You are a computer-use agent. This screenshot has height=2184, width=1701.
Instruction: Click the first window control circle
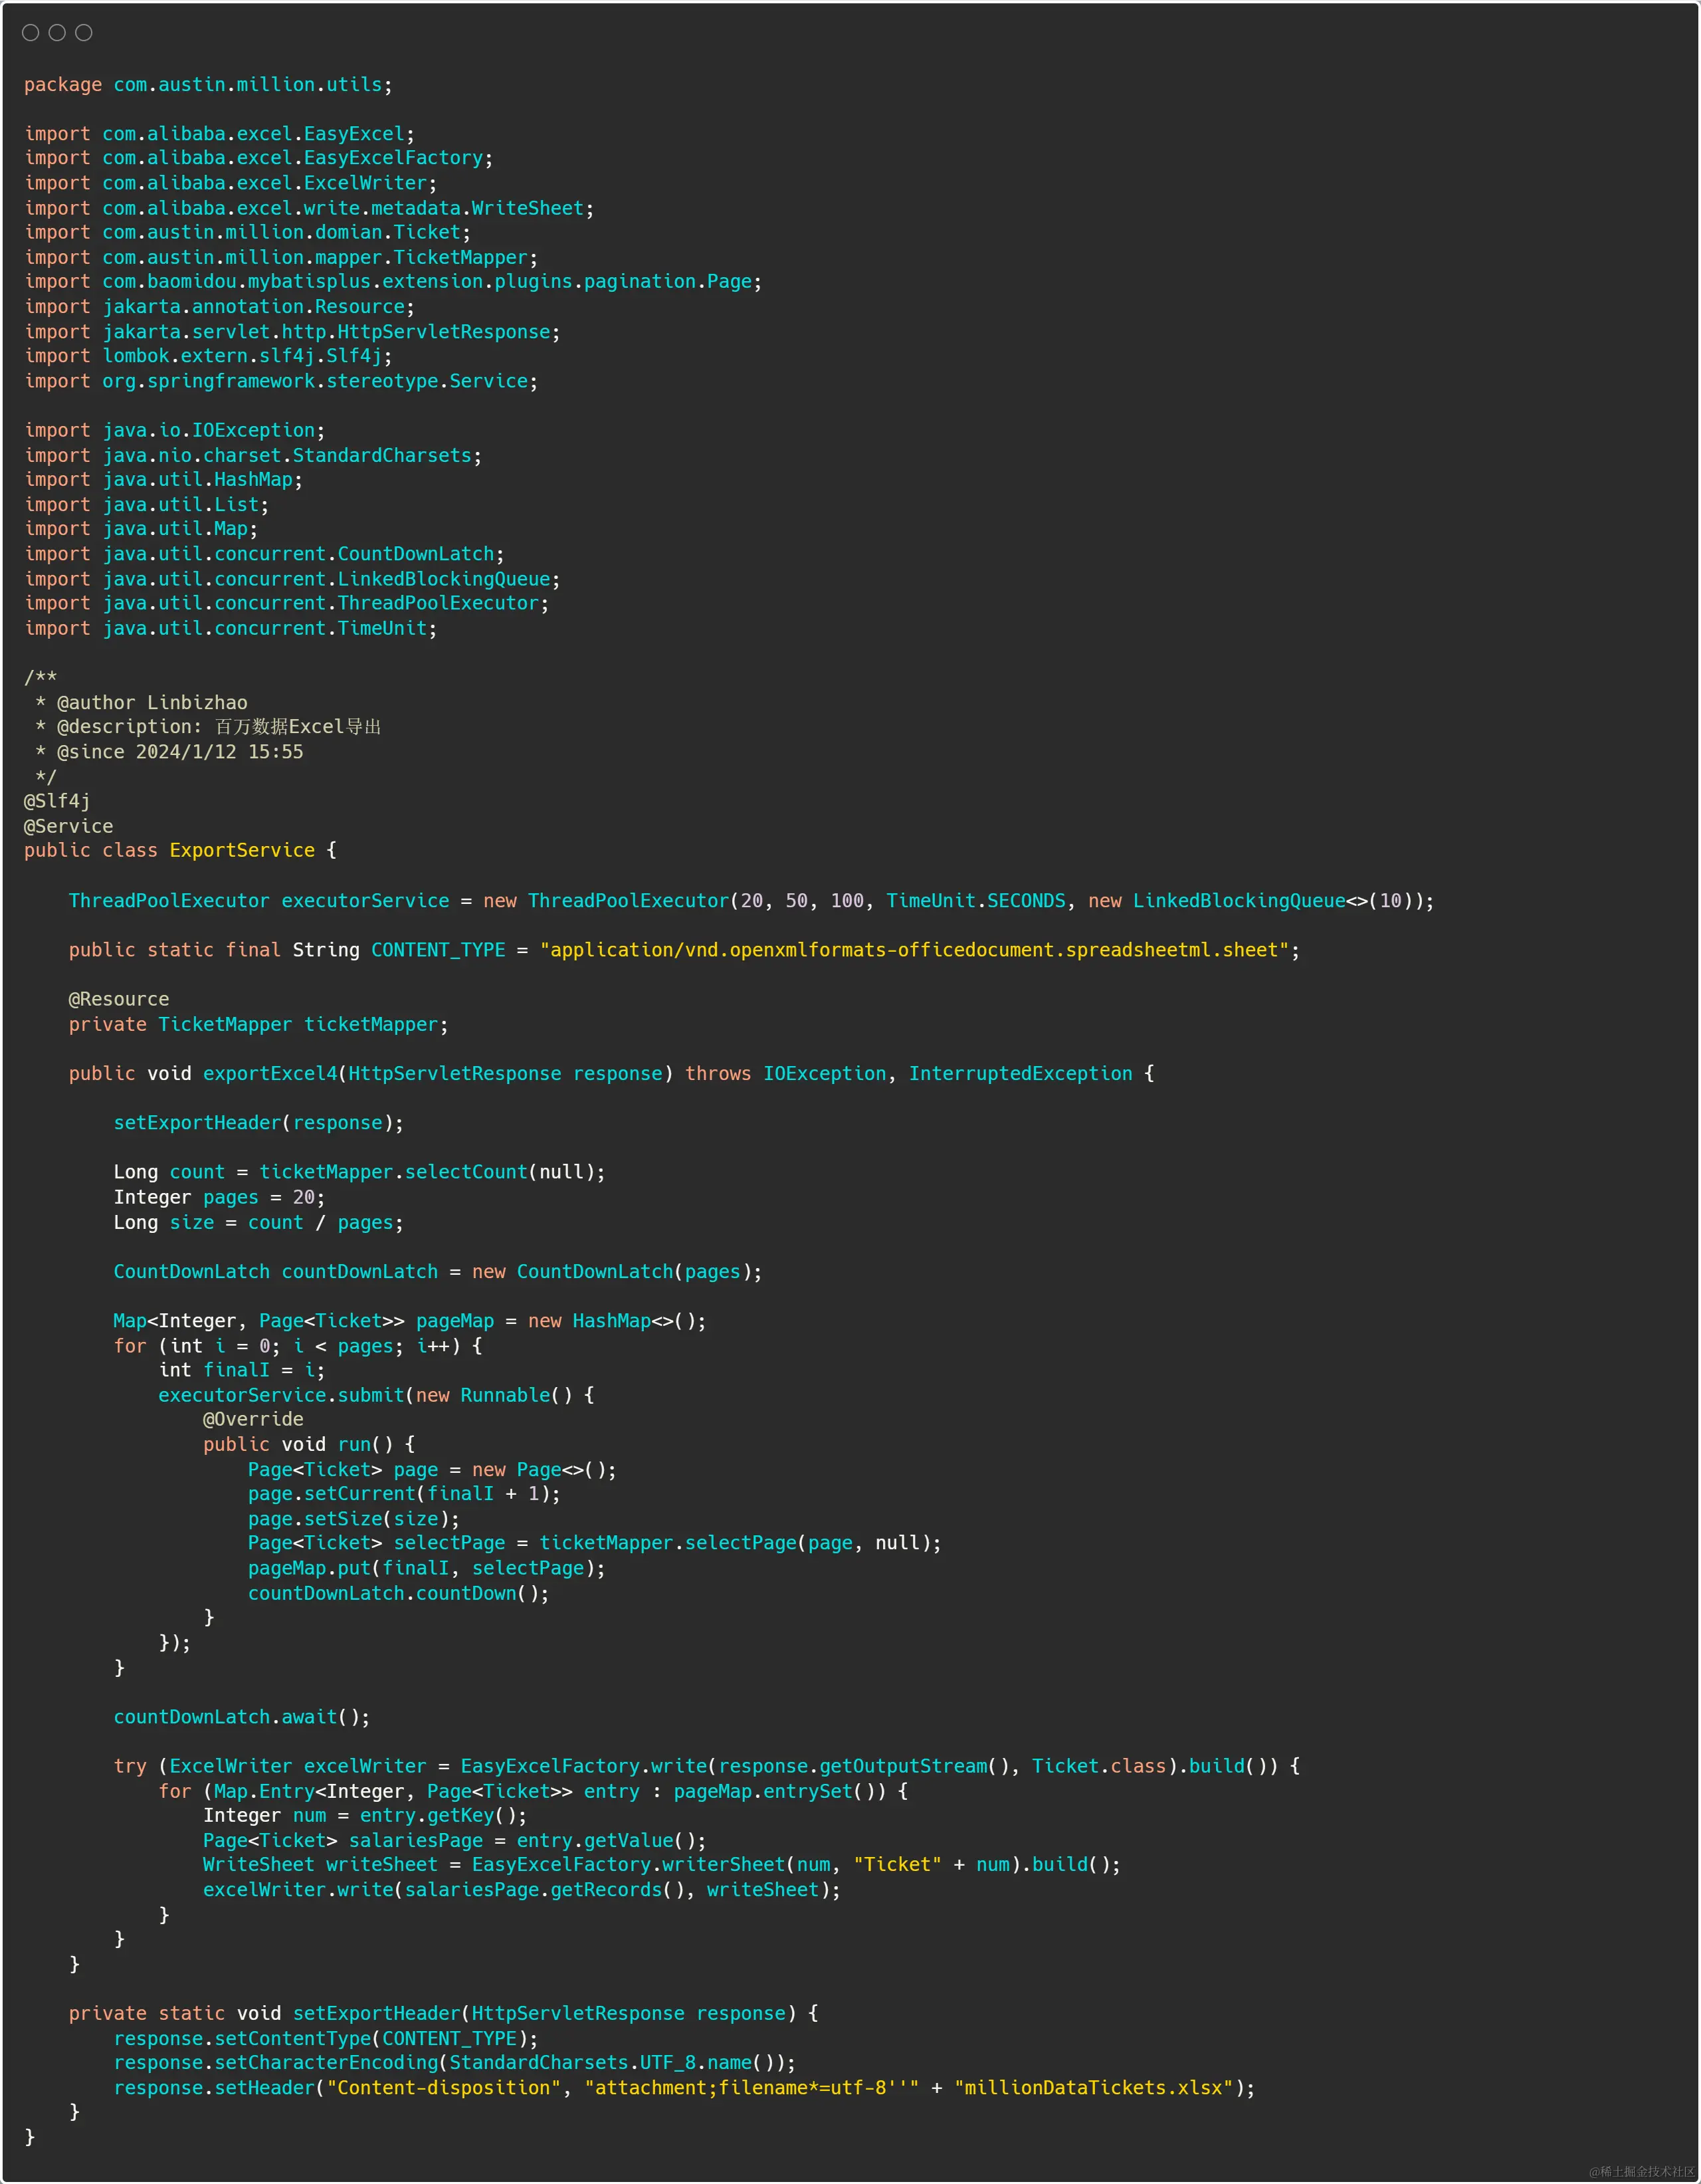30,33
